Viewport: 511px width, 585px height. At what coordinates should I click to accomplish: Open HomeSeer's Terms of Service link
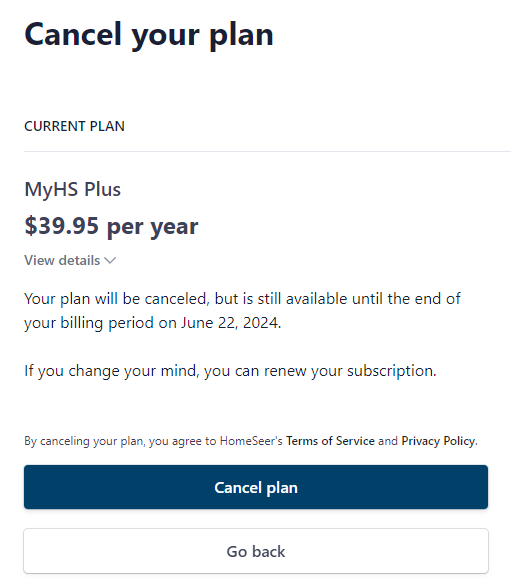[x=330, y=441]
